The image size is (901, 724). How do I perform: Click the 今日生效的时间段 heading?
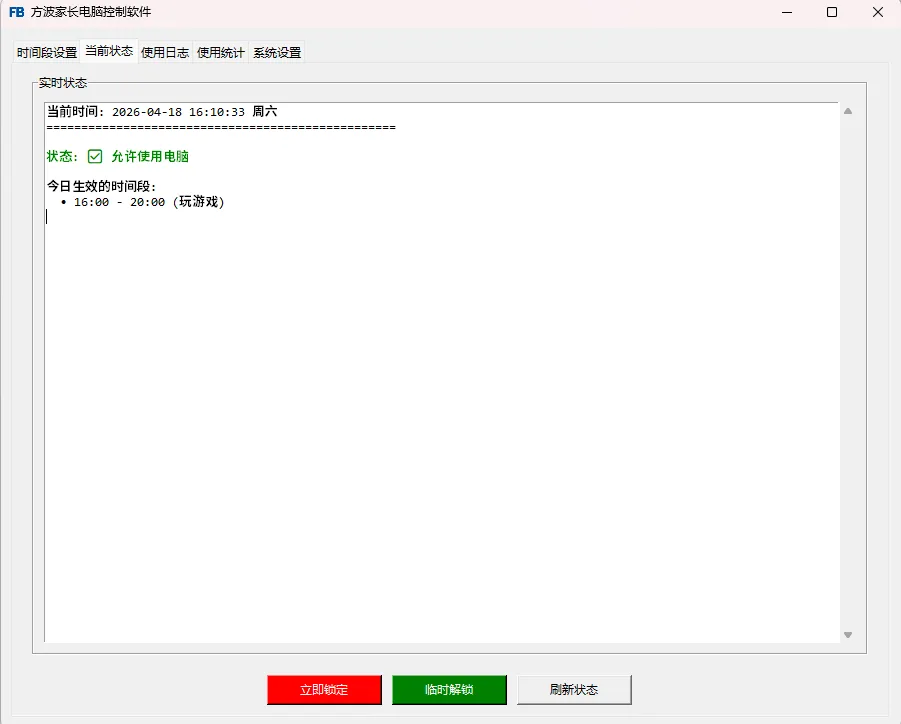pyautogui.click(x=101, y=186)
